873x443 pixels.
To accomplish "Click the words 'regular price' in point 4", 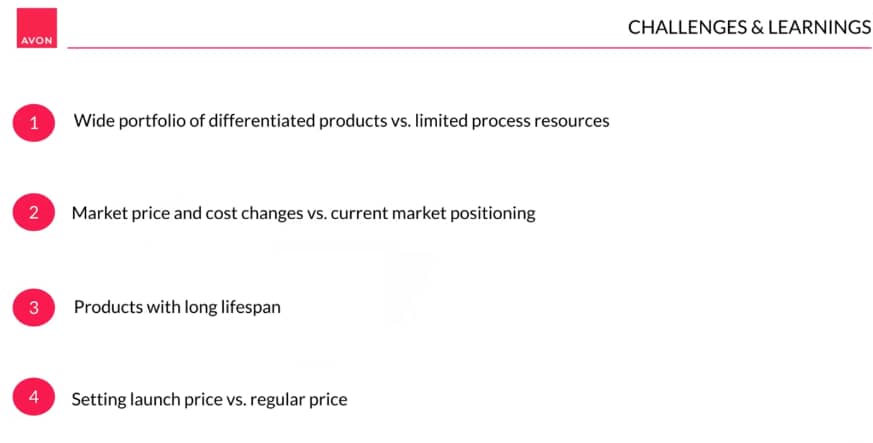I will (x=299, y=400).
